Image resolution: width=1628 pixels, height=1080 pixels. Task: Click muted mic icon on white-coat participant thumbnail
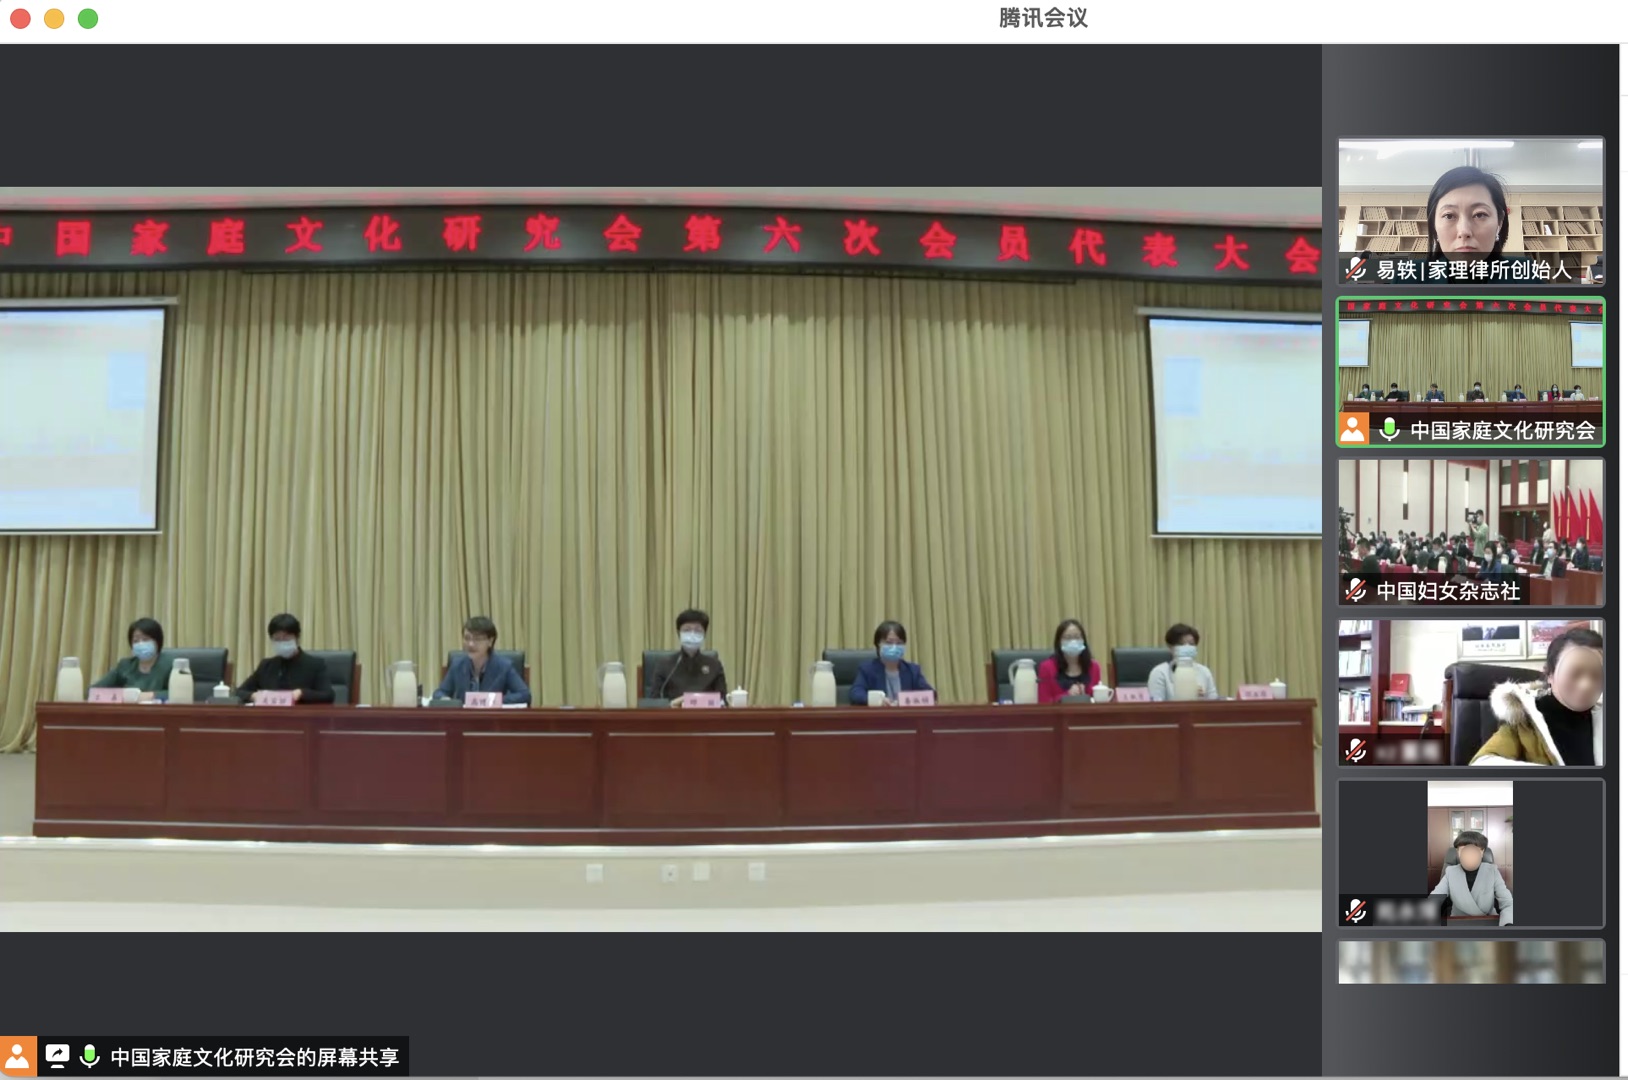point(1356,750)
